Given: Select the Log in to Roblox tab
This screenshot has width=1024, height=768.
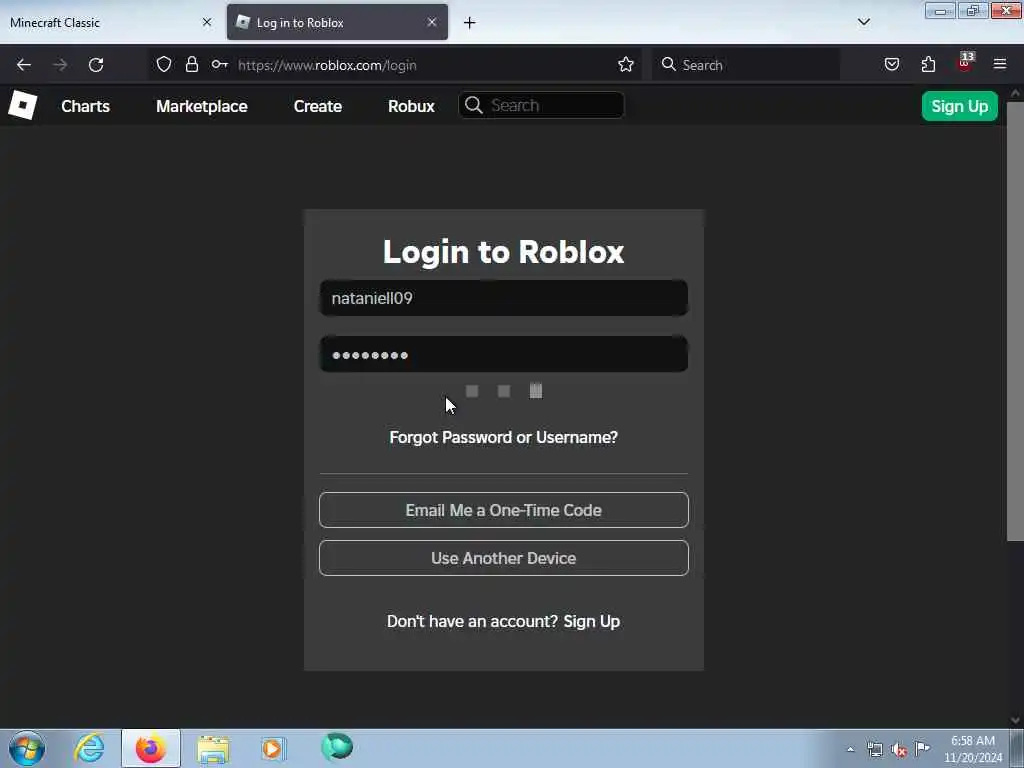Looking at the screenshot, I should pos(337,22).
